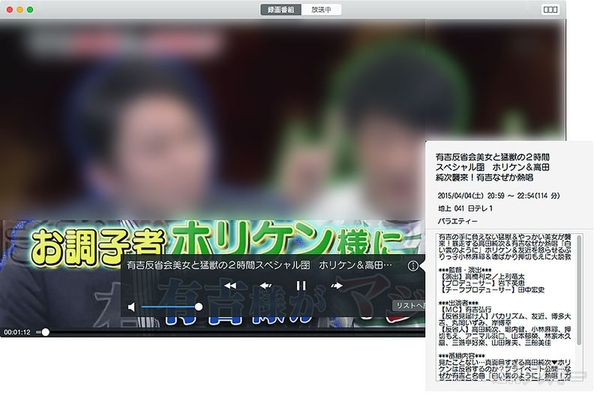The image size is (600, 398).
Task: Click the リストへ button
Action: tap(409, 305)
